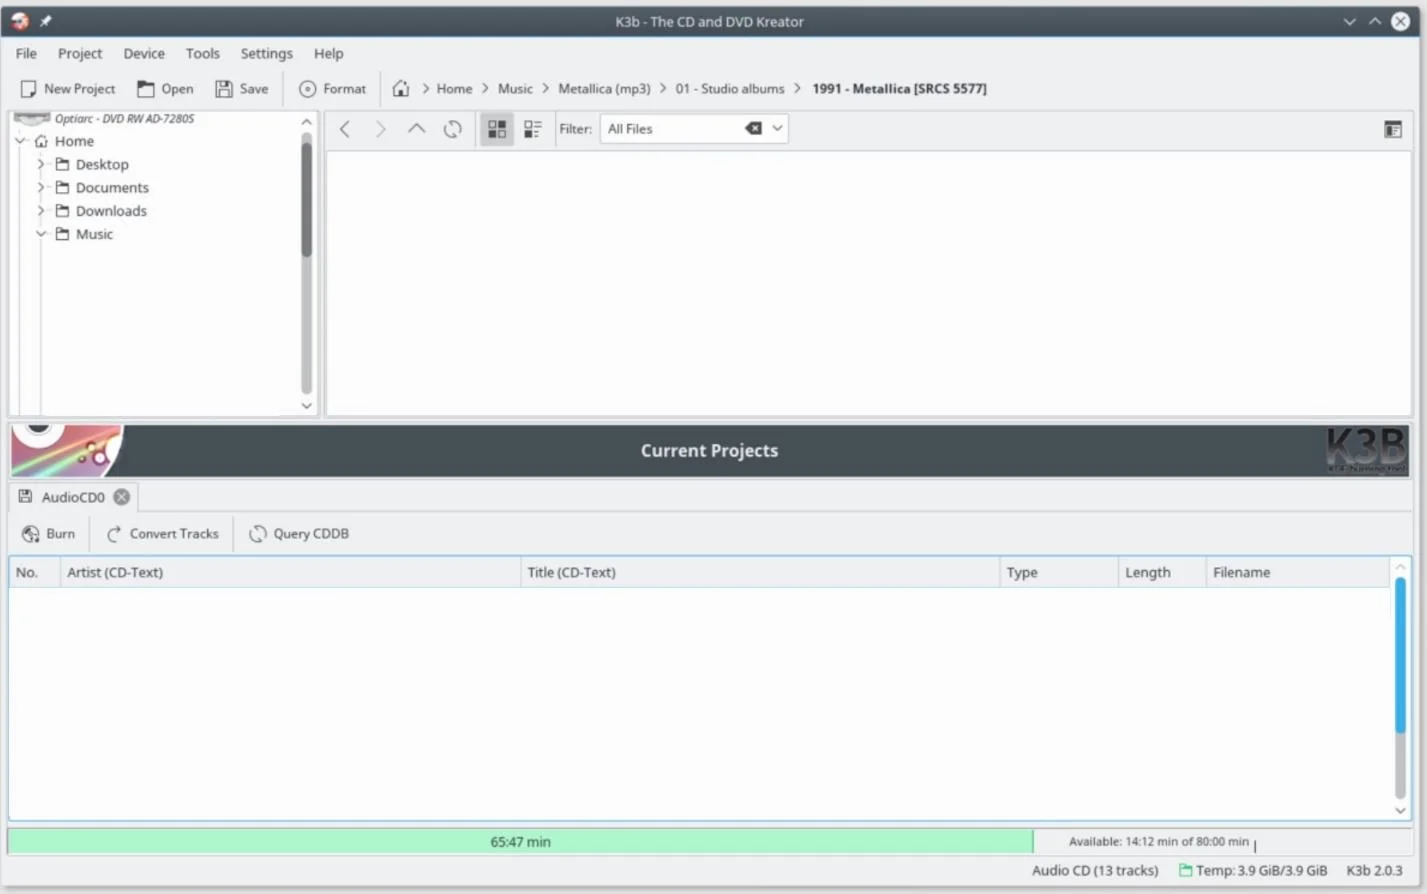This screenshot has width=1427, height=894.
Task: Click the track list scrollbar thumb
Action: click(1400, 655)
